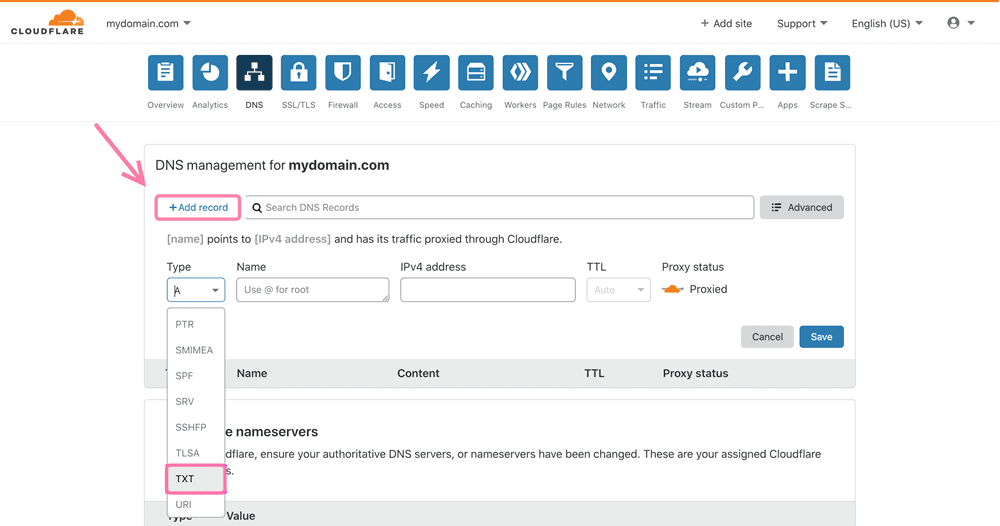The height and width of the screenshot is (526, 1000).
Task: Open the SSL/TLS padlock icon
Action: (x=298, y=73)
